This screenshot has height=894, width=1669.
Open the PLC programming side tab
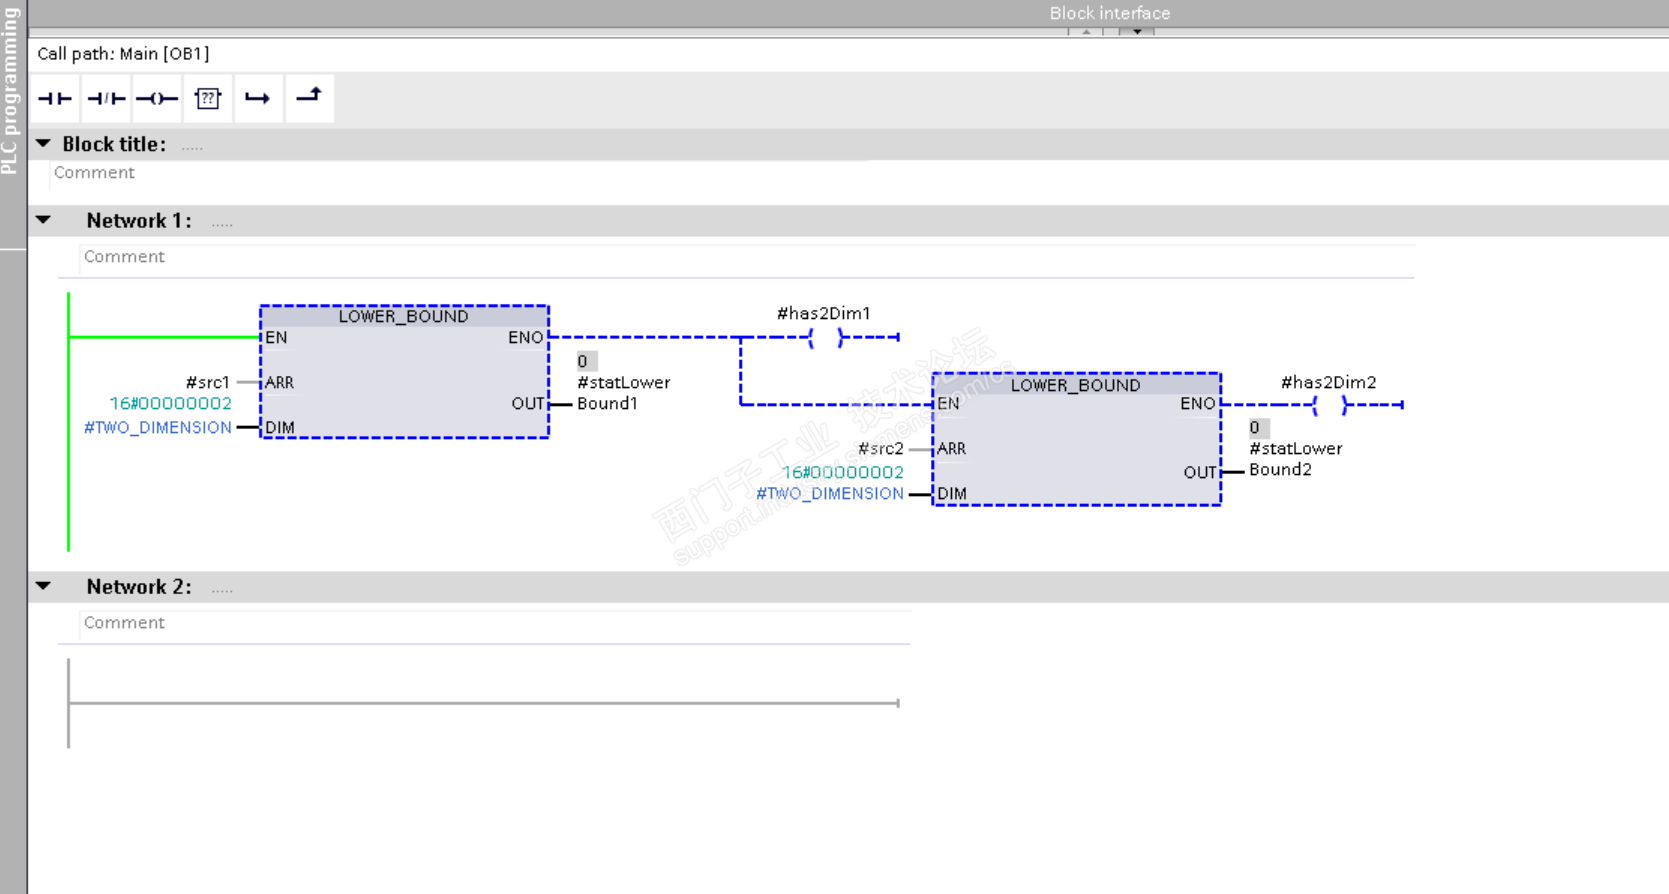(10, 90)
